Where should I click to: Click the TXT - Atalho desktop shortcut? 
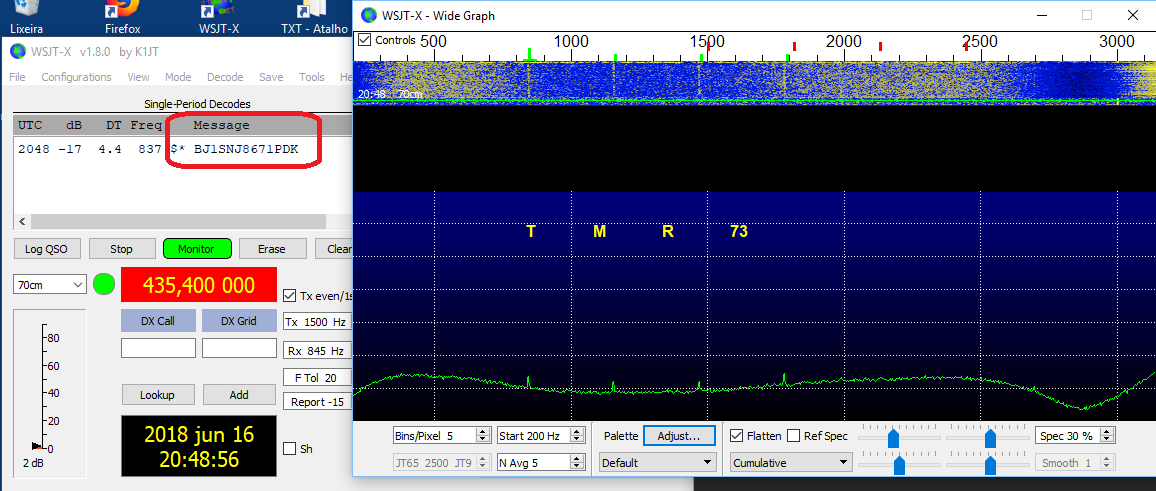coord(314,12)
